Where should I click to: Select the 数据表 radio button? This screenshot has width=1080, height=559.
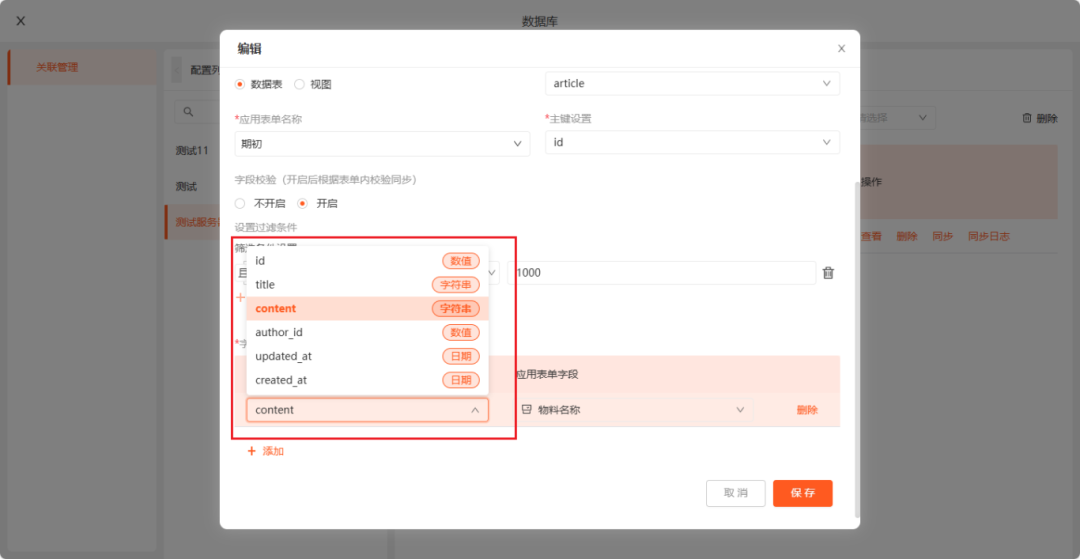(240, 84)
